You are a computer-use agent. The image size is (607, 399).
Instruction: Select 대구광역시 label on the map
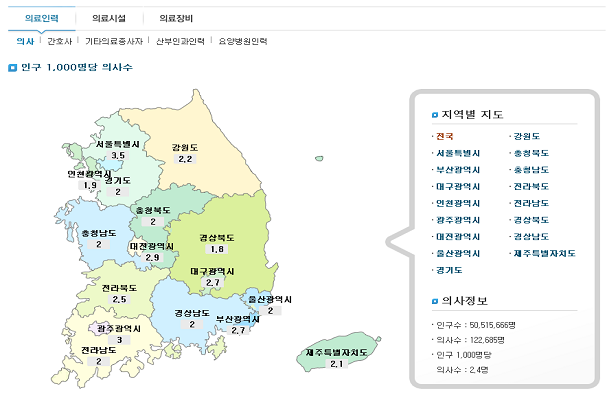(212, 271)
